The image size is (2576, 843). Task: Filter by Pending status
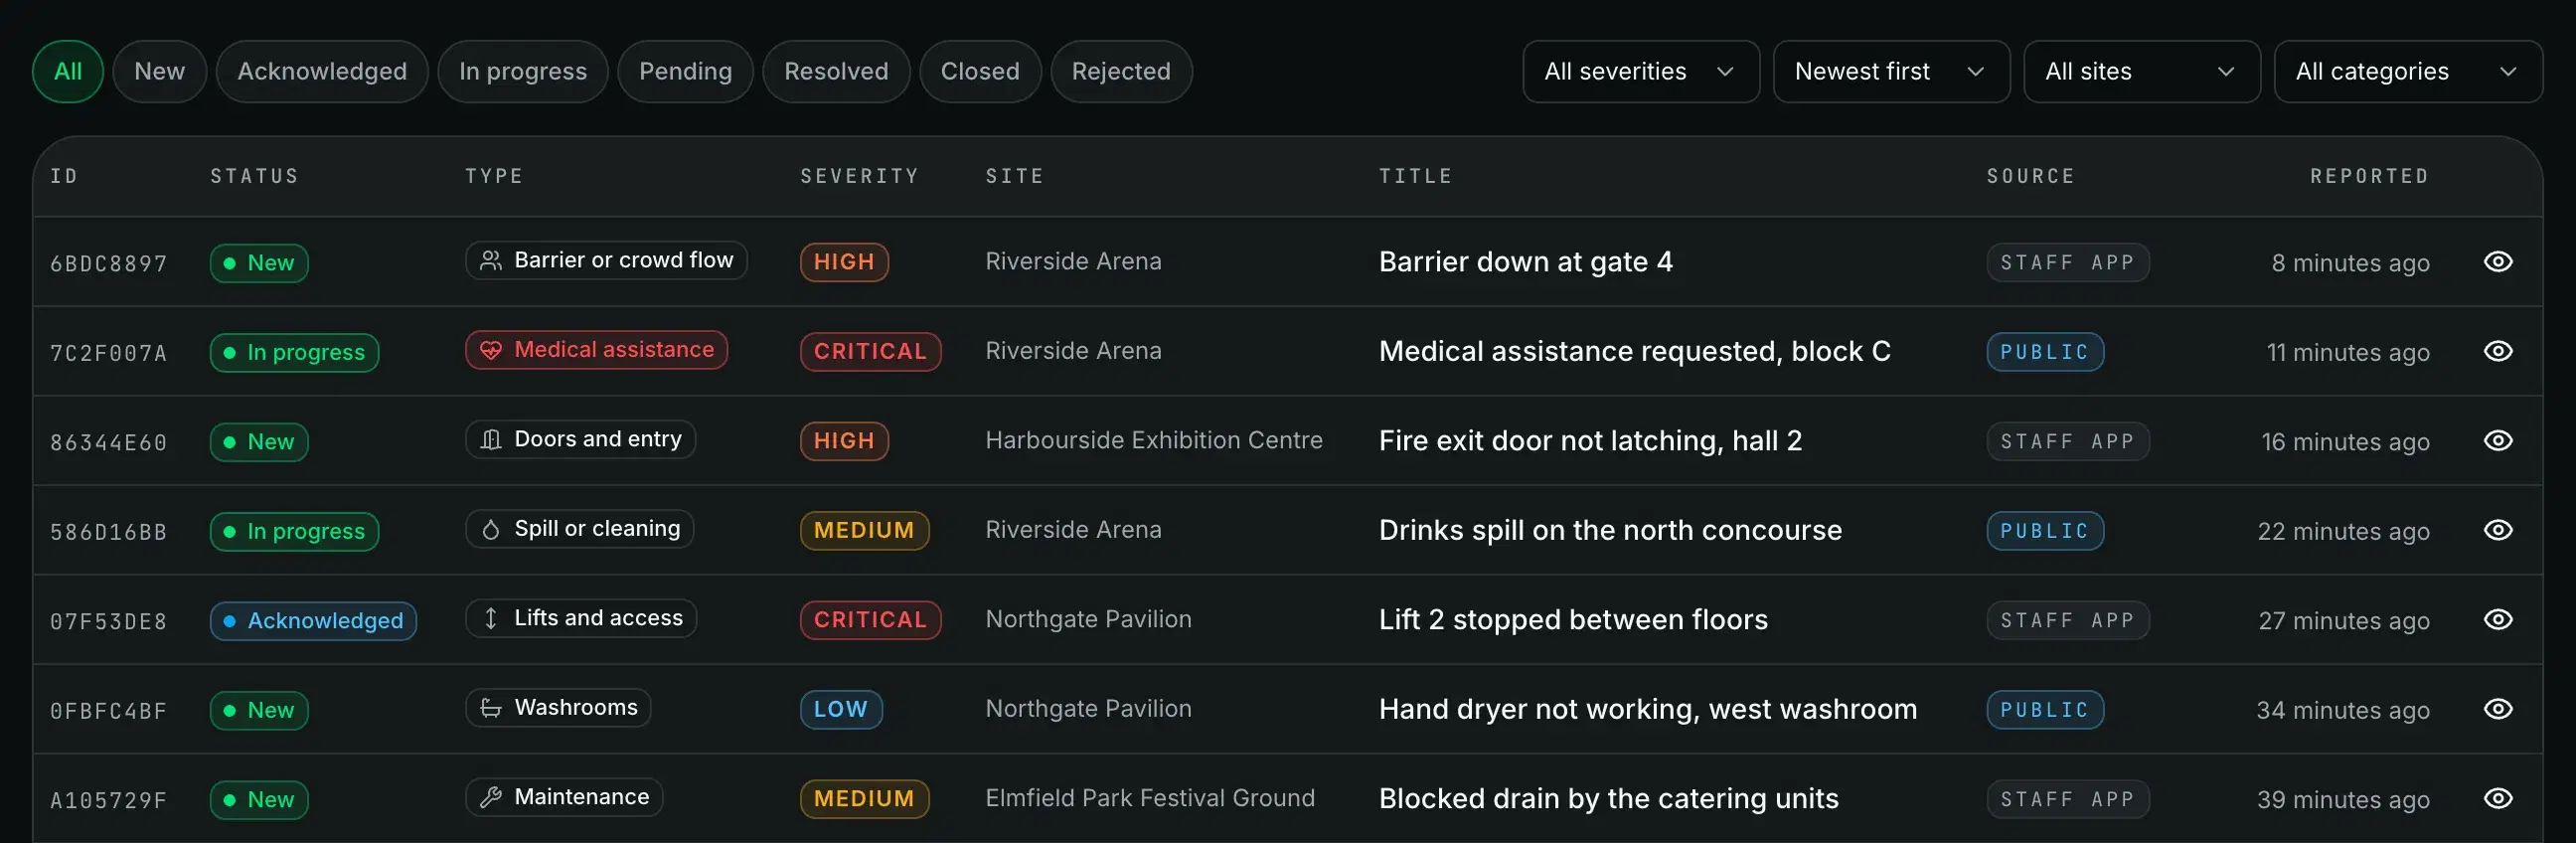(x=685, y=72)
